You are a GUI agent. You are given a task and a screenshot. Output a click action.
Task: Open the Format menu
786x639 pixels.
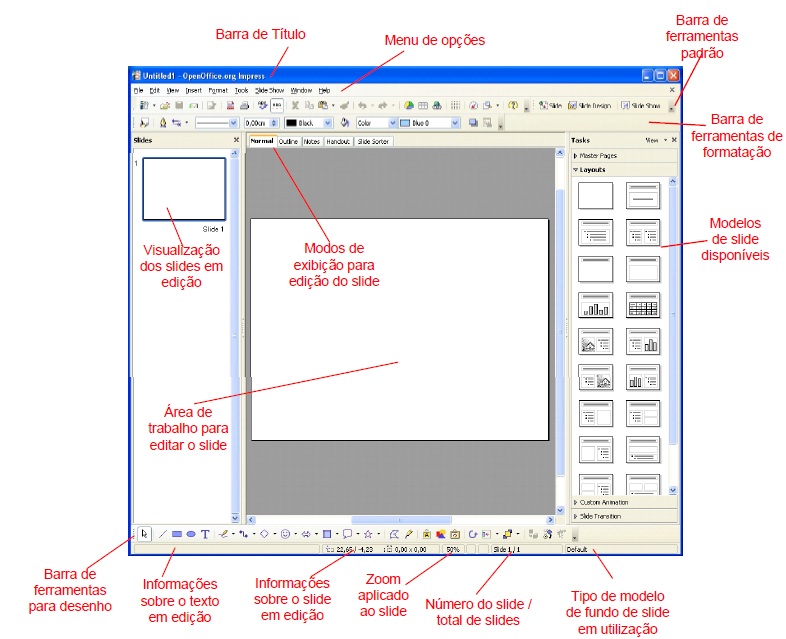(x=218, y=91)
